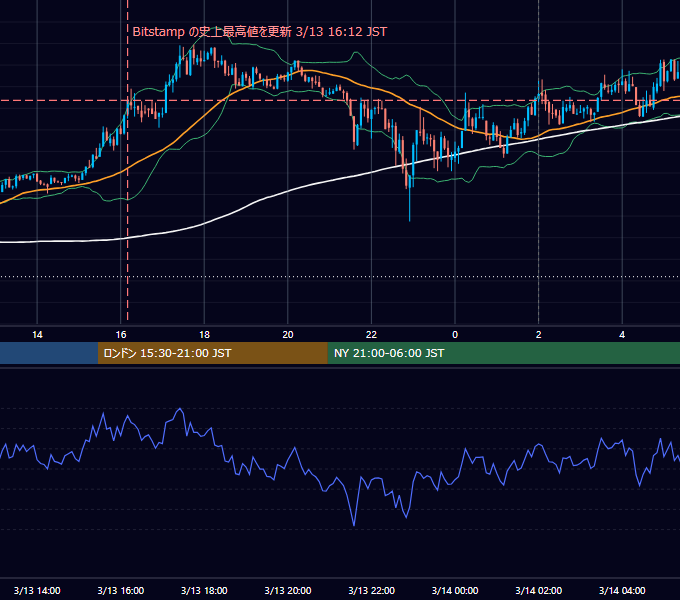Click the long lower wick candle near 23:00
680x600 pixels.
click(x=410, y=199)
